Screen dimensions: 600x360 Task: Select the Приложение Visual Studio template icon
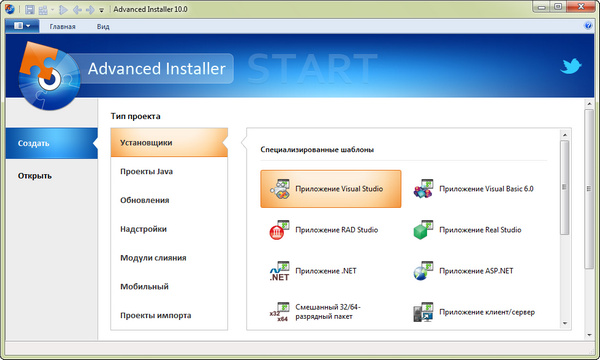pyautogui.click(x=280, y=189)
